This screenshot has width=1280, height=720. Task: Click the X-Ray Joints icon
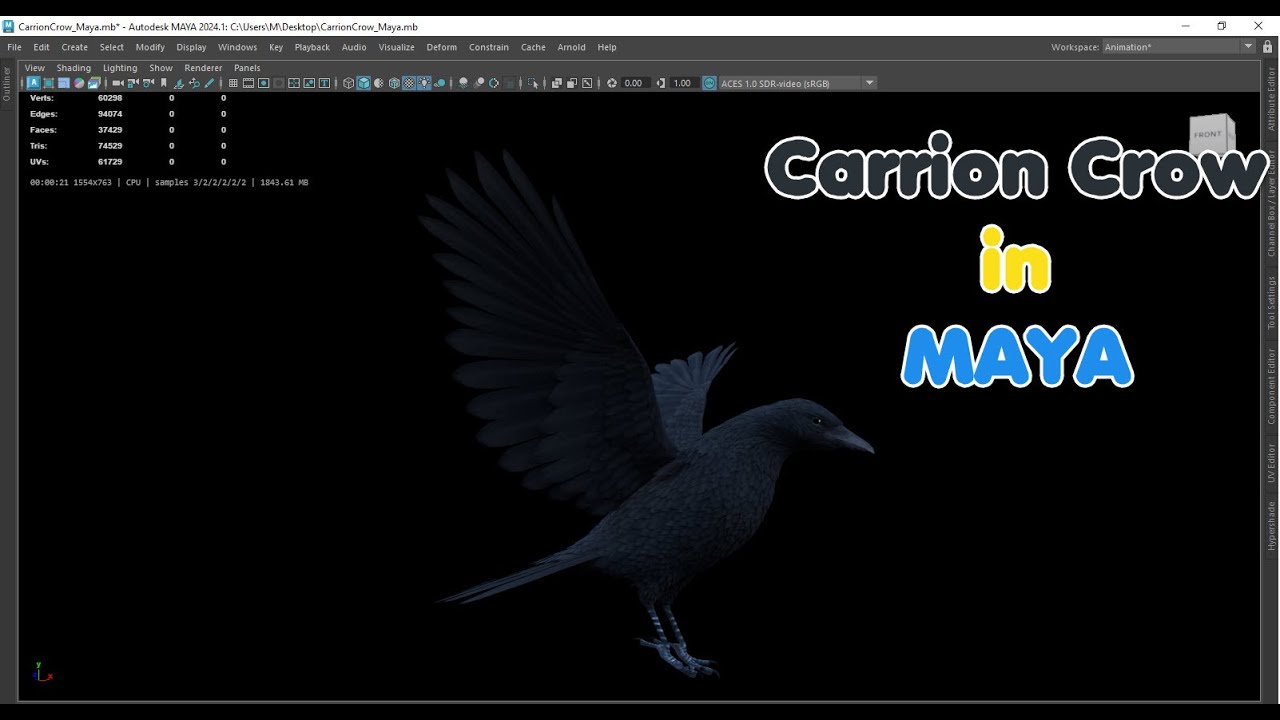click(x=587, y=83)
